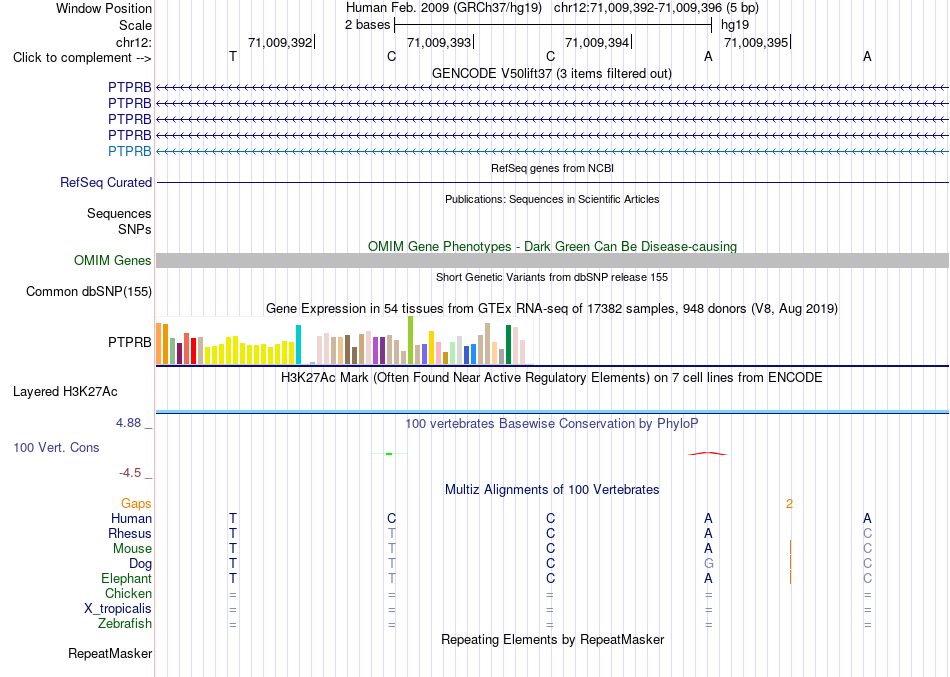Open the '100 vertebrates Basewise Conservation by PhyloP' title
Image resolution: width=950 pixels, height=677 pixels.
click(552, 424)
